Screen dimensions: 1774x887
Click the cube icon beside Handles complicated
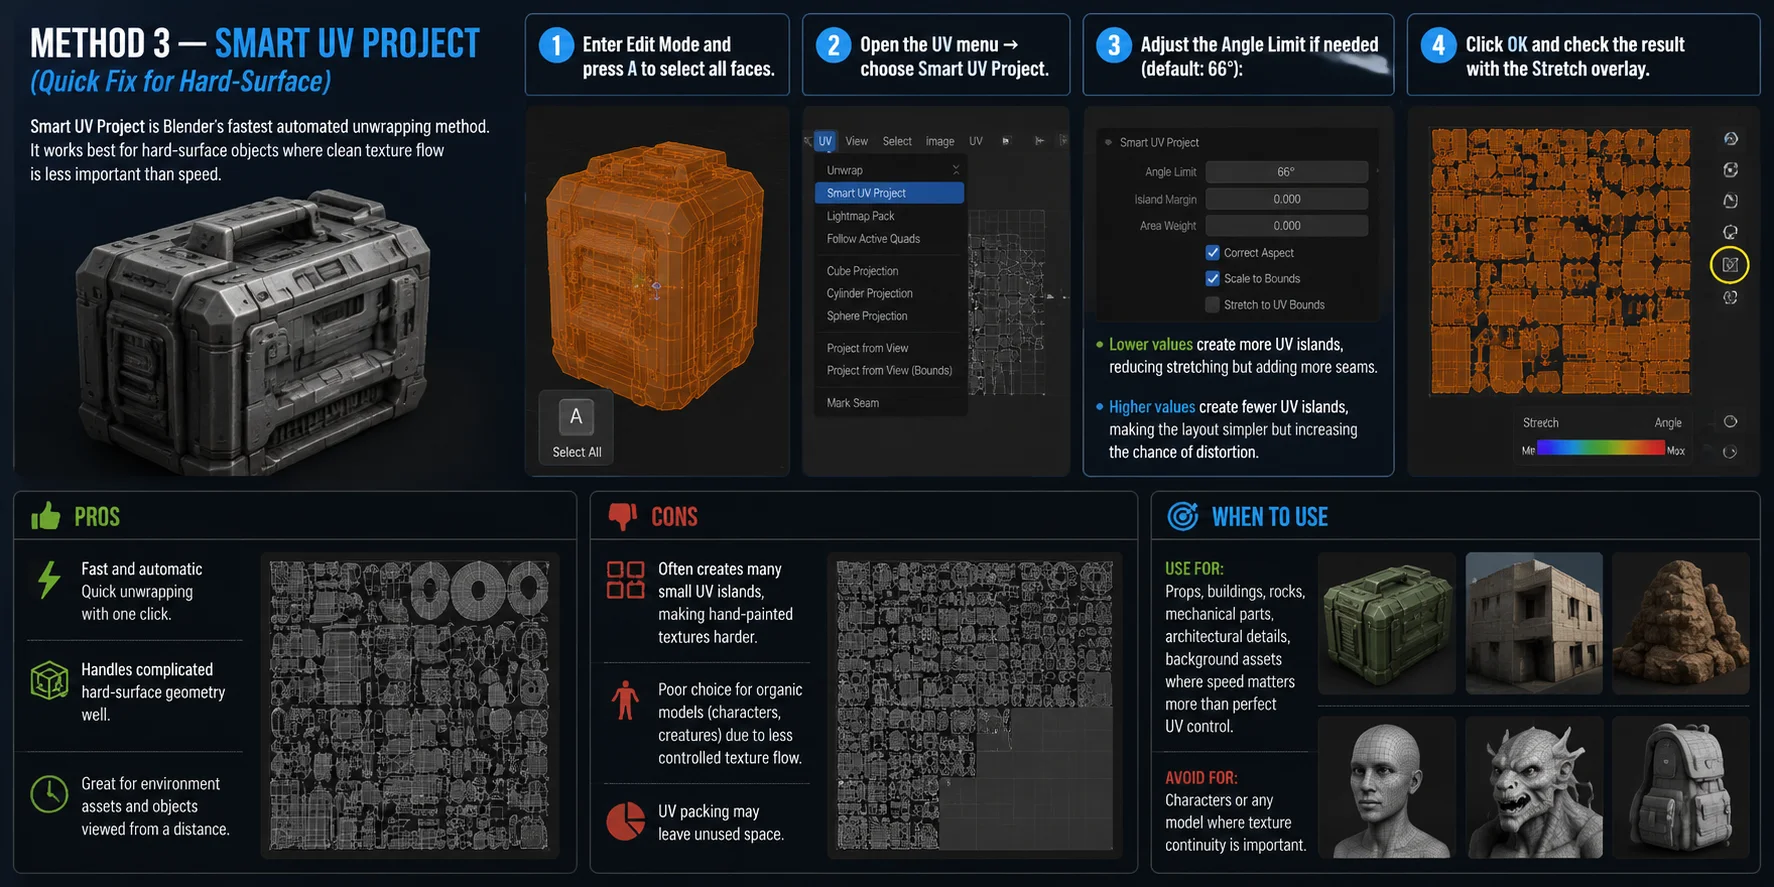pos(49,681)
